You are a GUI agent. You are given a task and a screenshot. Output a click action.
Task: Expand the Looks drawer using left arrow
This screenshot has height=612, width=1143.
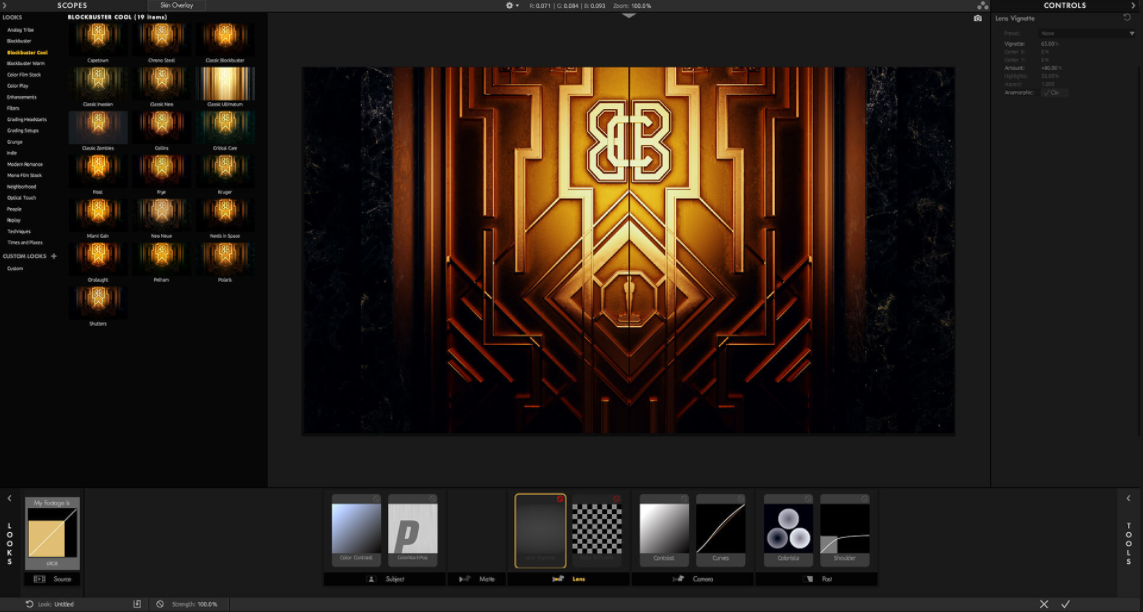tap(9, 498)
